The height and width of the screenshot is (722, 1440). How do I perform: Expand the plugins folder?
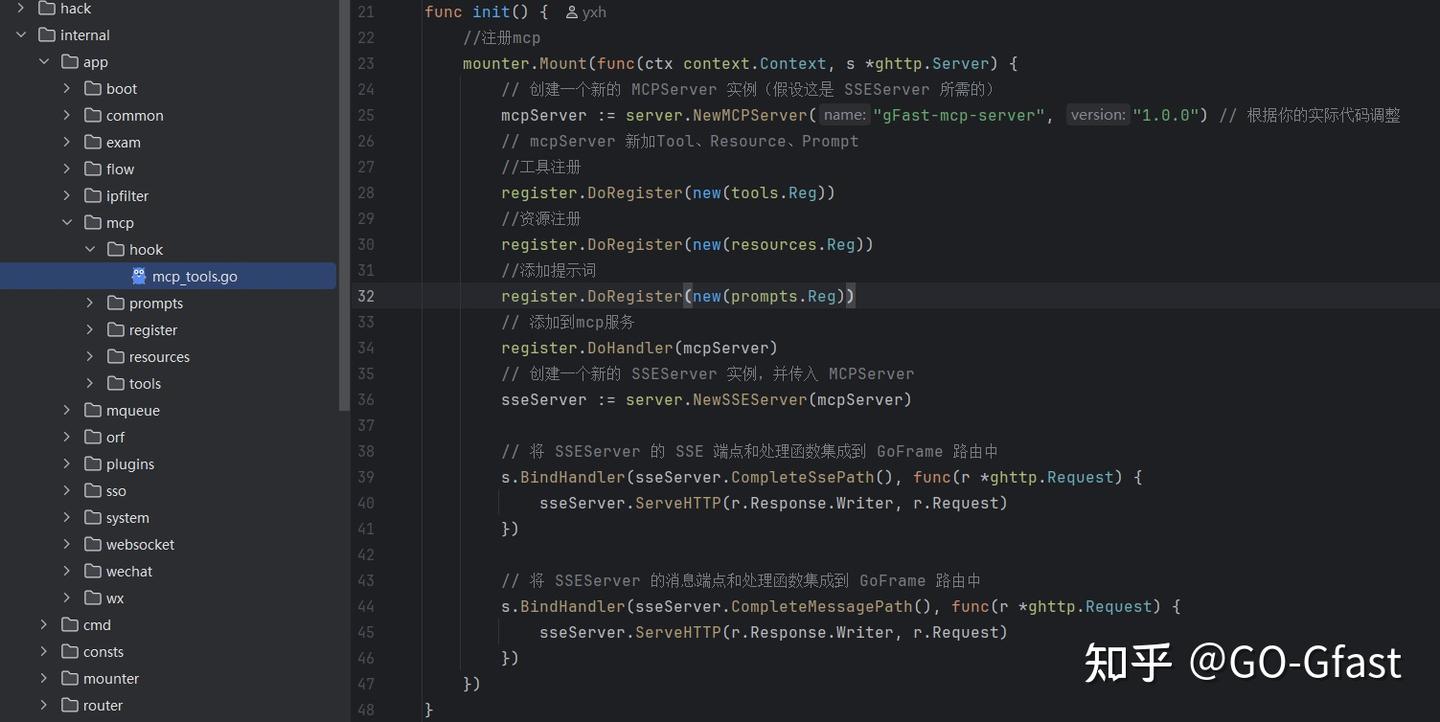[x=66, y=463]
